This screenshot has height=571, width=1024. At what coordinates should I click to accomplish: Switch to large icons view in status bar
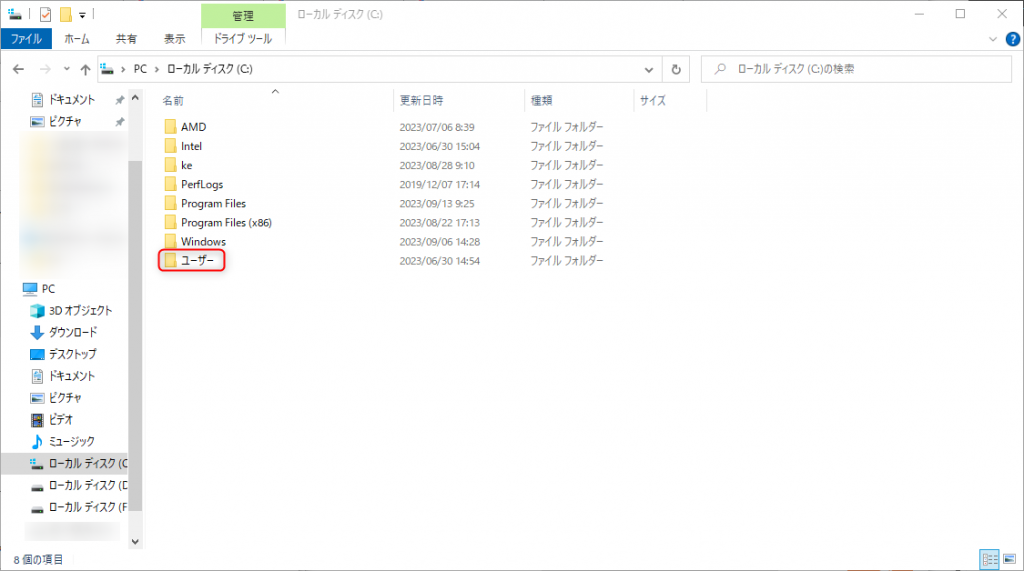click(1007, 559)
